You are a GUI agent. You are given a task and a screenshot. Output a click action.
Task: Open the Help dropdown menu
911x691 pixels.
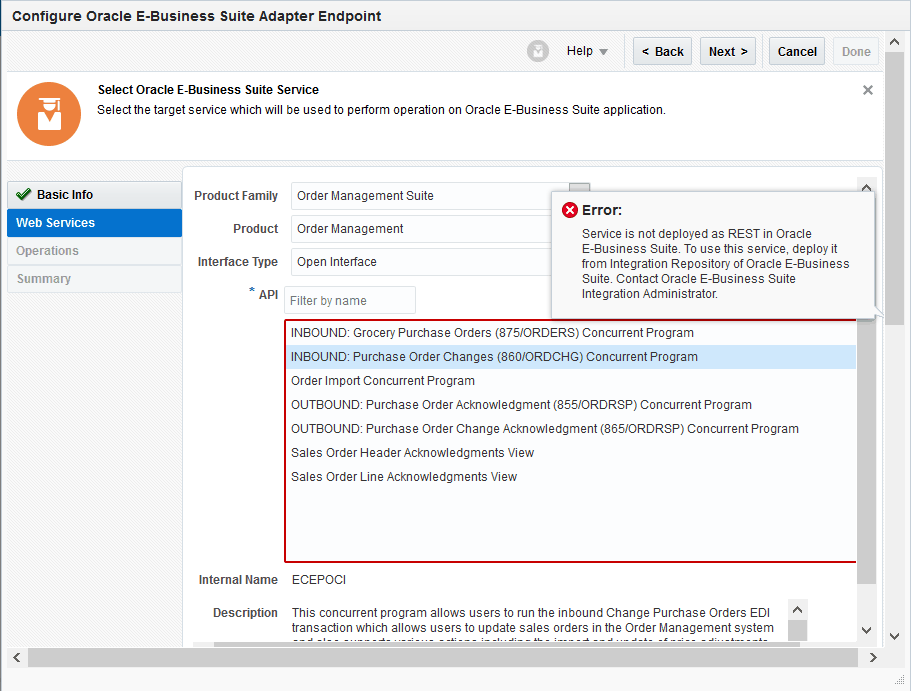(x=587, y=51)
